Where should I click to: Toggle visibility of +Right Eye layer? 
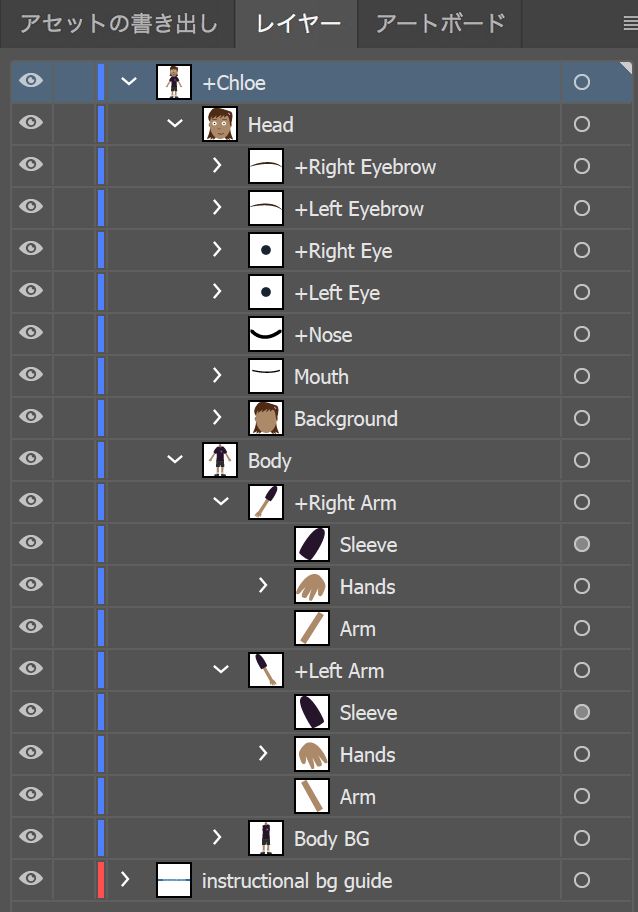(x=30, y=250)
